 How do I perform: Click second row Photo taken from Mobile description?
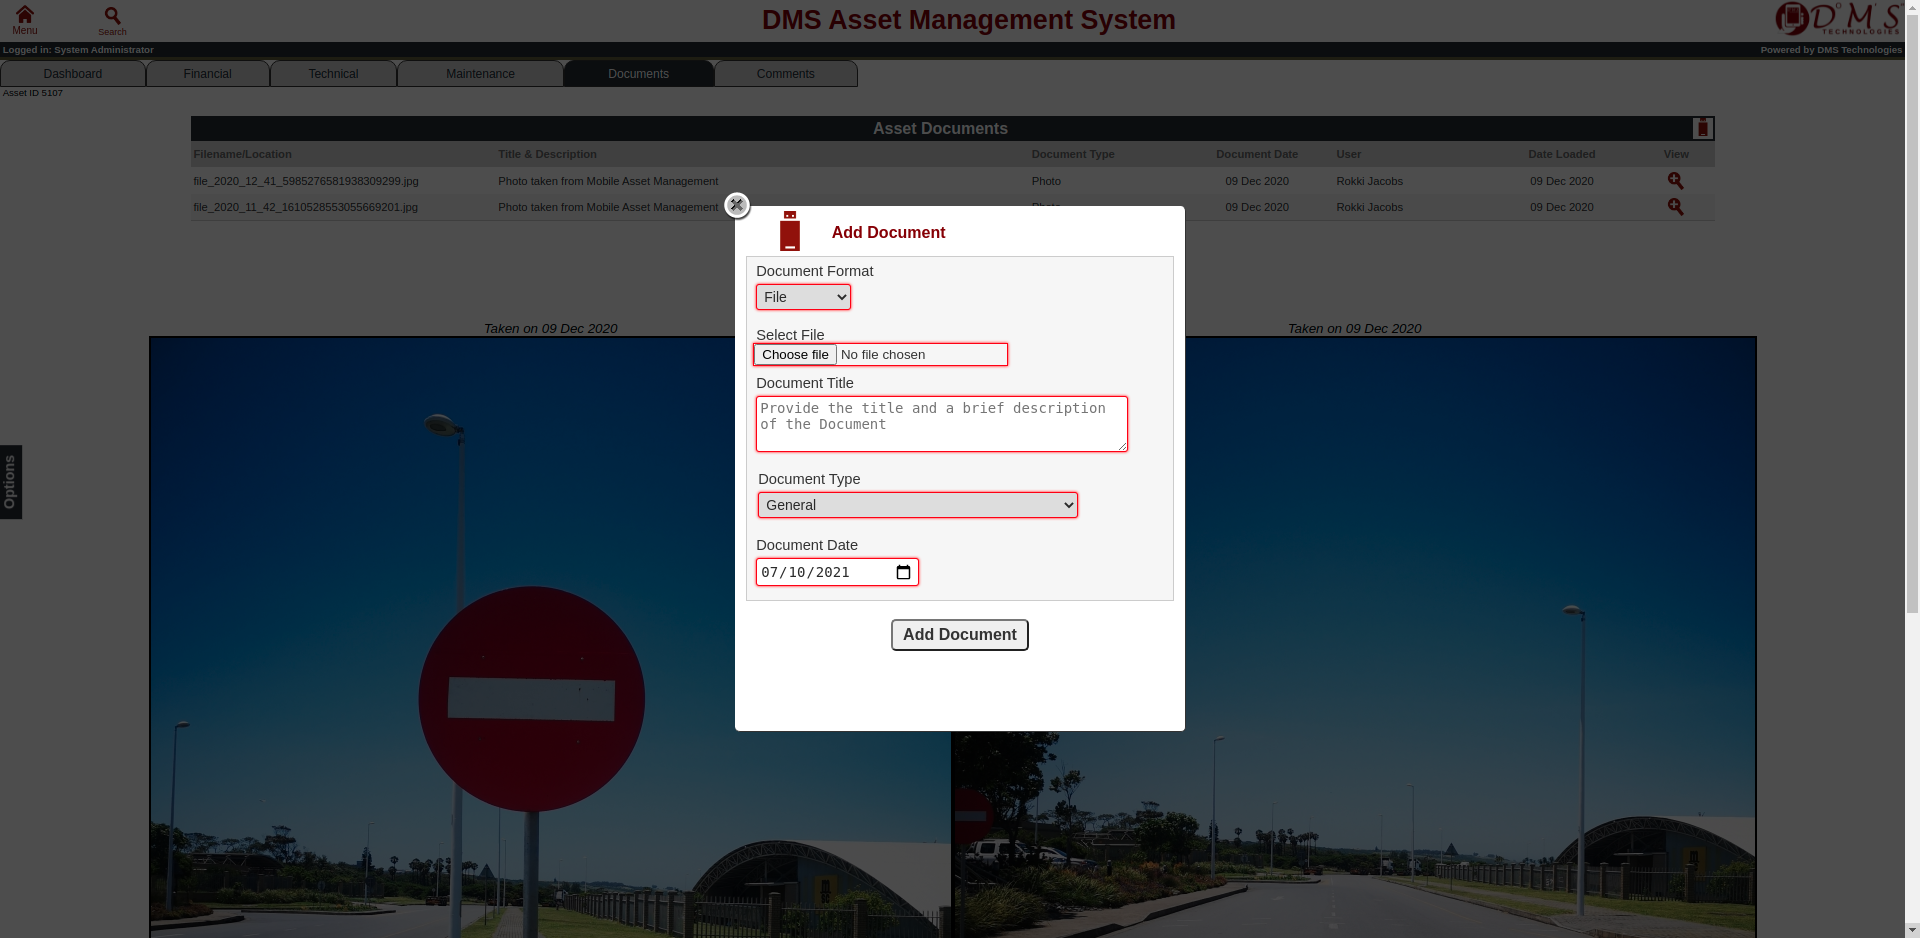point(608,207)
